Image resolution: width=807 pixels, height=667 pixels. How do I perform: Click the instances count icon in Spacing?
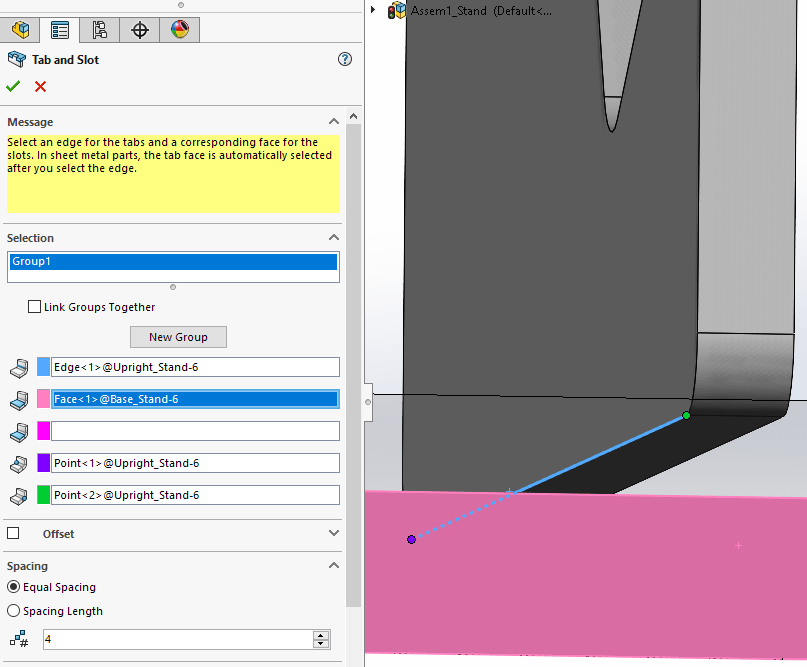[x=18, y=640]
